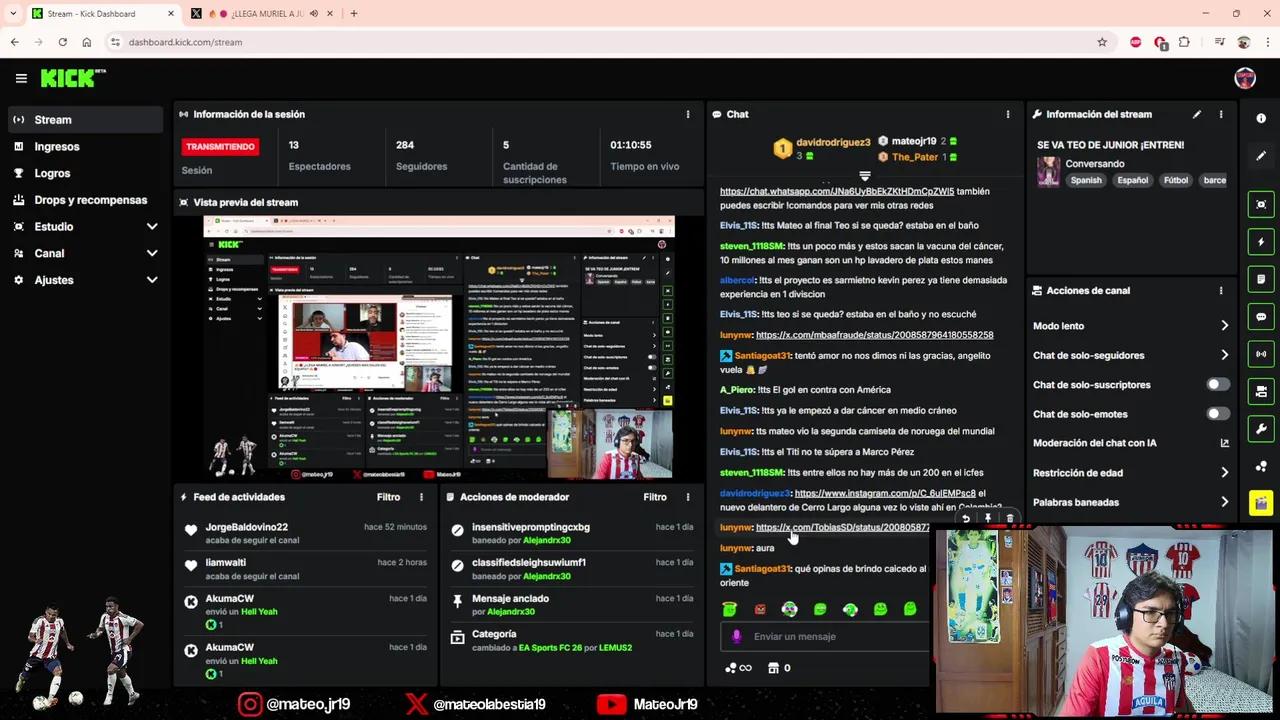Toggle the broadcast signal widget icon in sidebar
Viewport: 1280px width, 720px height.
coord(1261,354)
